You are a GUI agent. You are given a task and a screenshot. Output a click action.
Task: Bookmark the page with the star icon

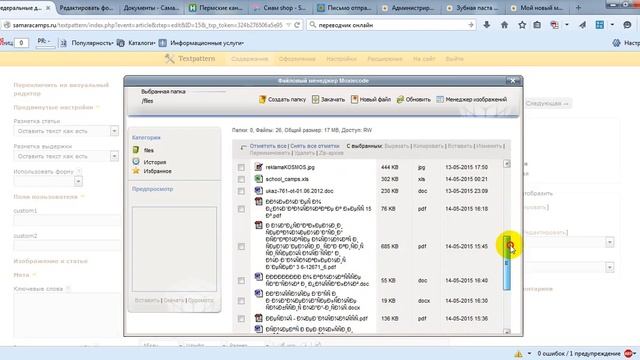[x=522, y=25]
